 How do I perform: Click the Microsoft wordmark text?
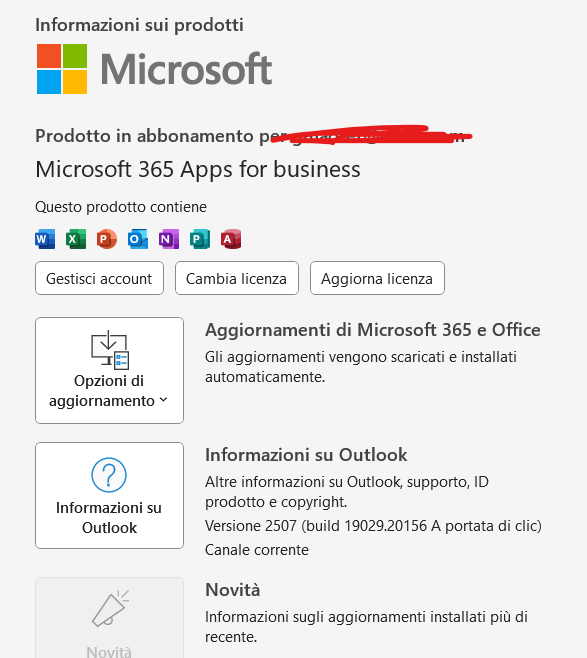coord(186,69)
